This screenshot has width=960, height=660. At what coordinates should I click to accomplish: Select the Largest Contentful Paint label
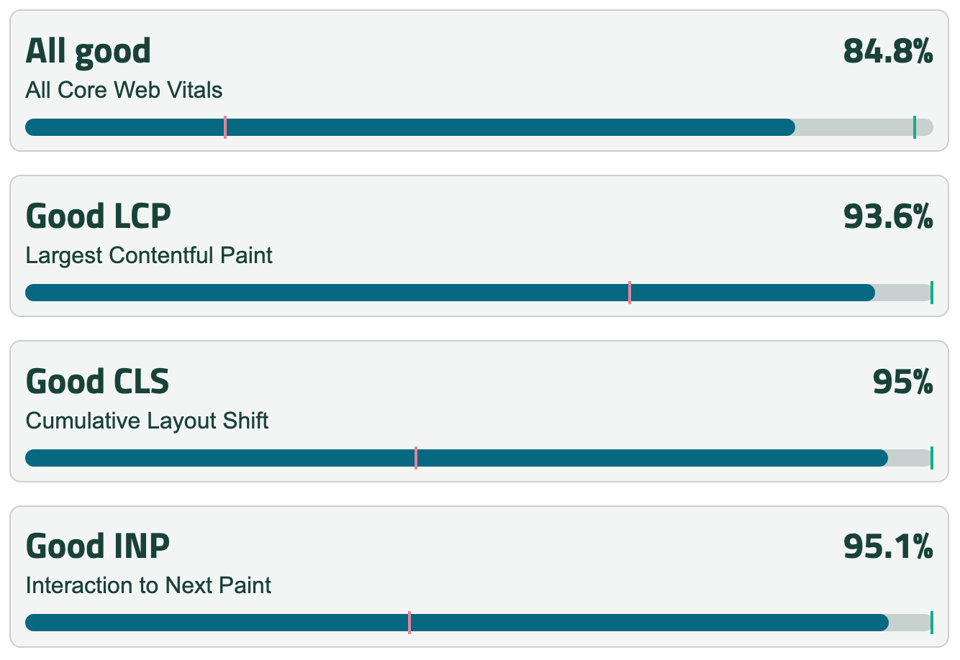(x=149, y=255)
